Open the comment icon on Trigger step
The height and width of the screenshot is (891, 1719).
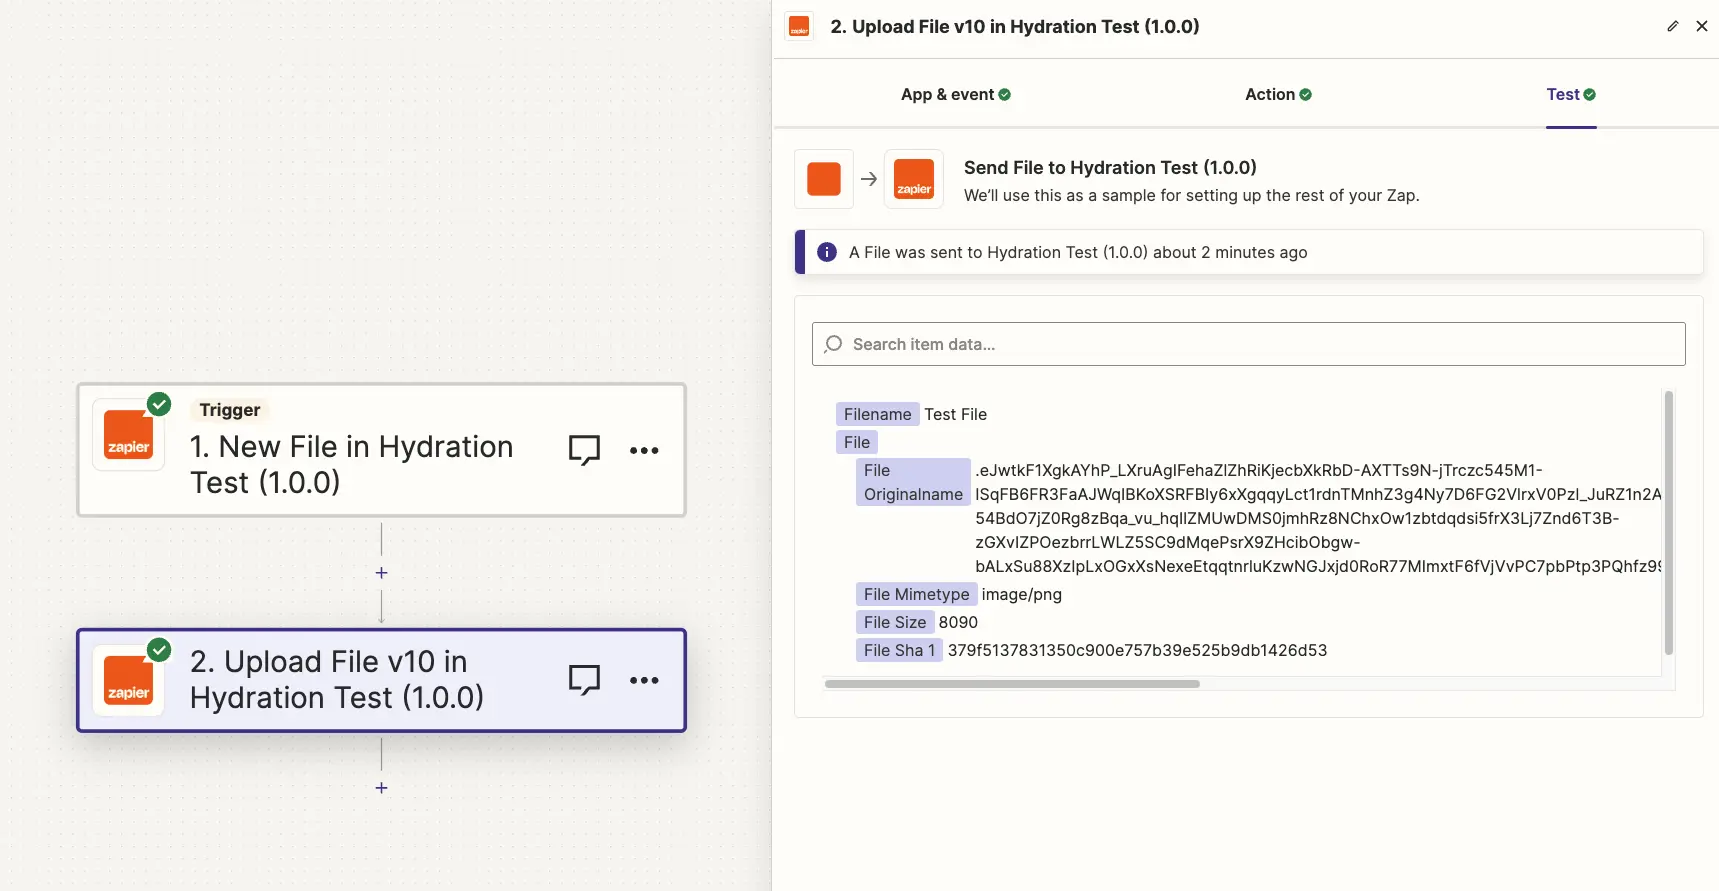[584, 450]
